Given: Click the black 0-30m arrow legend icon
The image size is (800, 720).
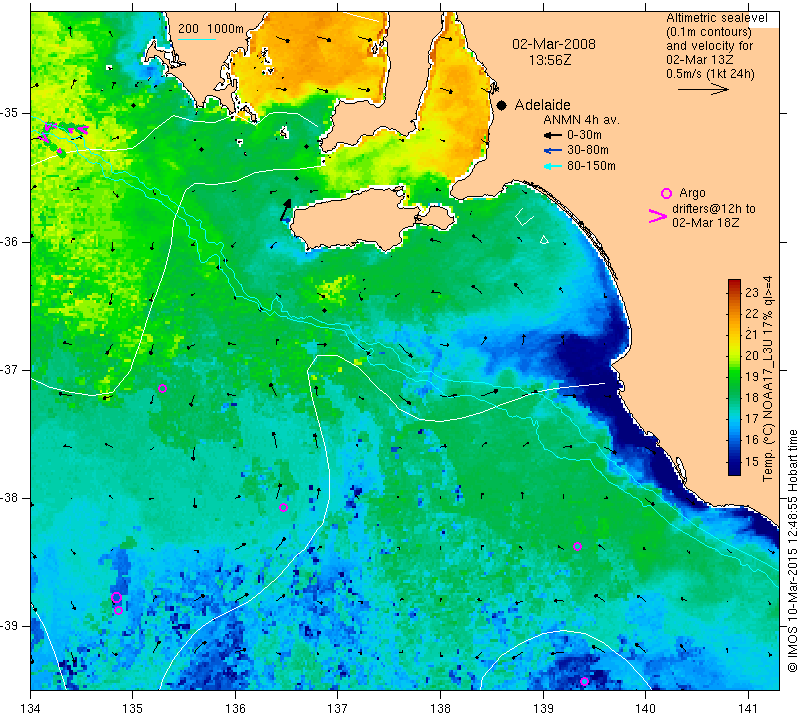Looking at the screenshot, I should pyautogui.click(x=553, y=135).
